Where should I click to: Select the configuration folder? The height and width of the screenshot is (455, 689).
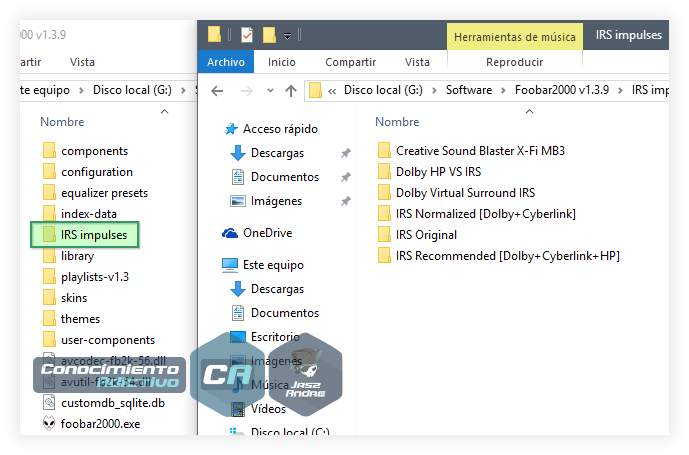(x=87, y=172)
